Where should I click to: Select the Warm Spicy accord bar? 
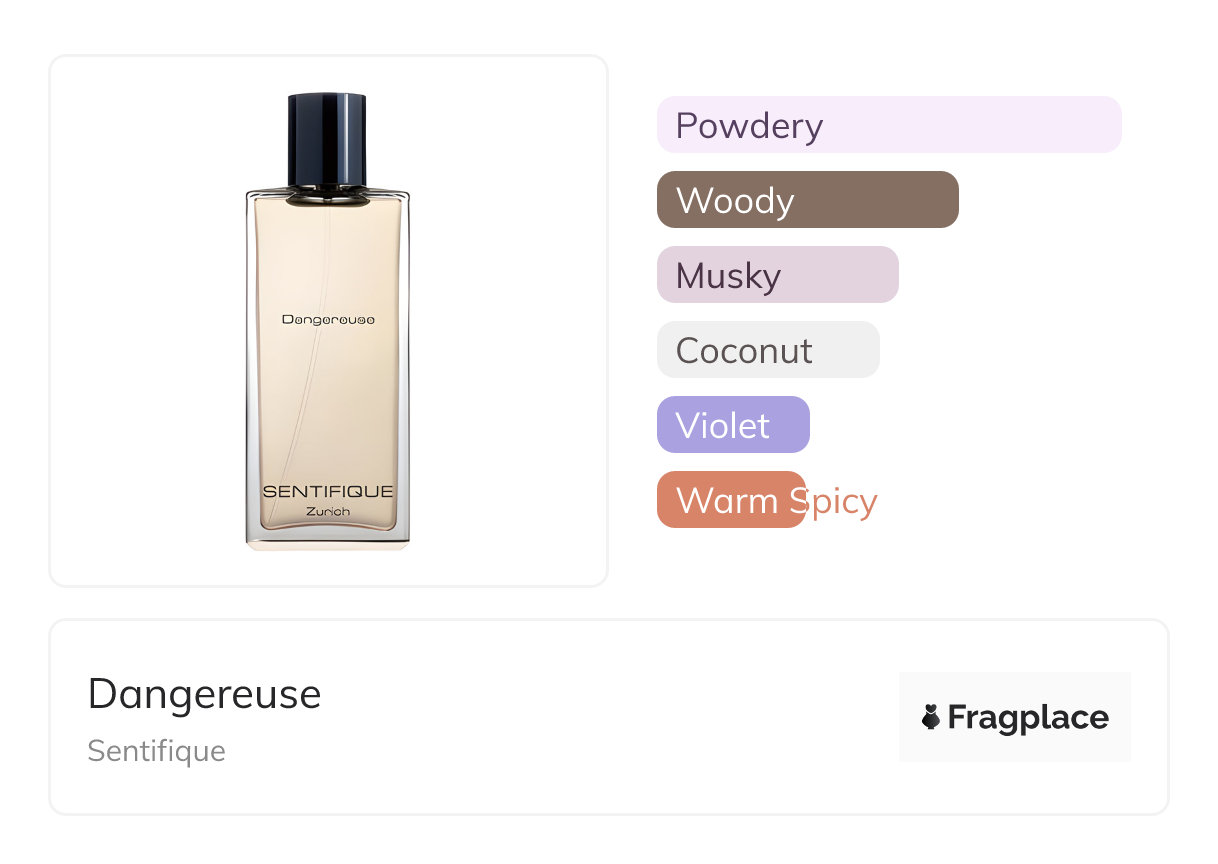[731, 500]
